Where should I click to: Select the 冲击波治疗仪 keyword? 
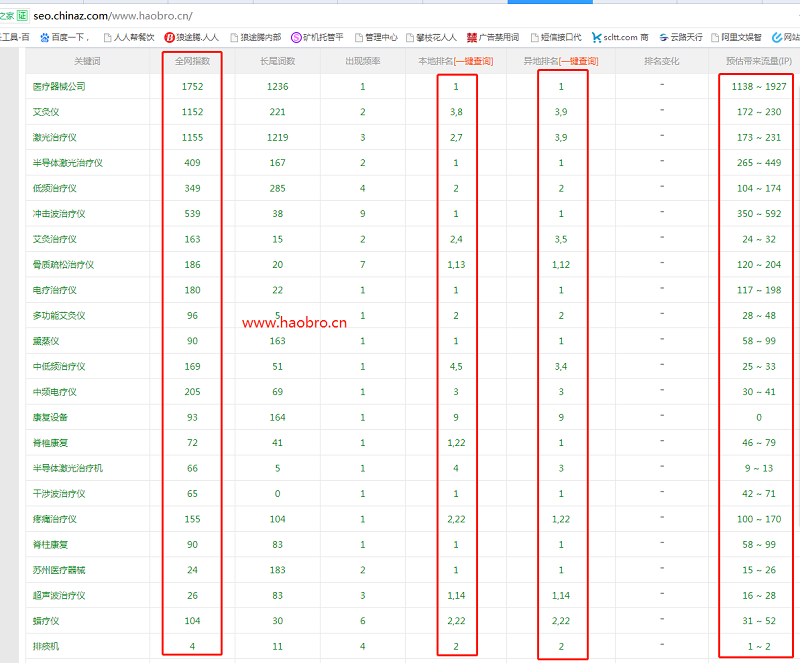(x=59, y=214)
